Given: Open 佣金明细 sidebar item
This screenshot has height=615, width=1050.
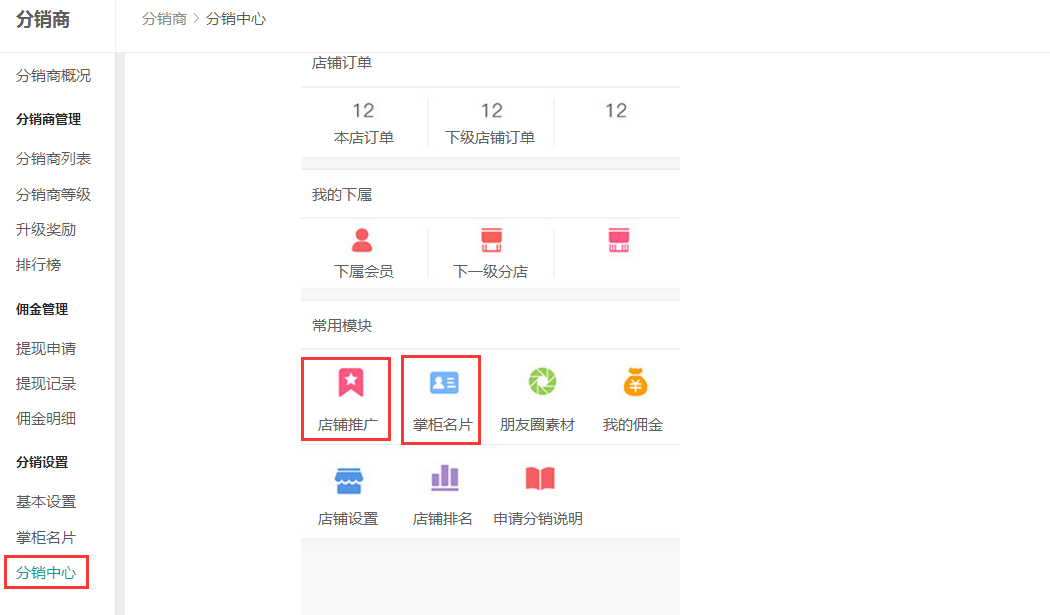Looking at the screenshot, I should pos(46,419).
